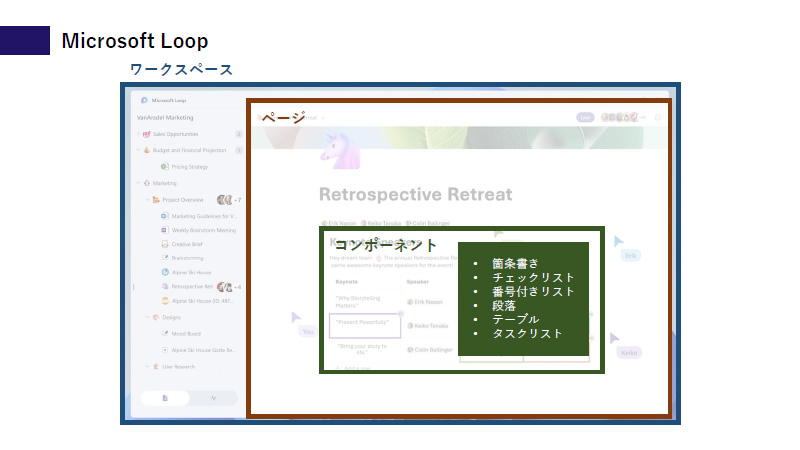This screenshot has width=800, height=450.
Task: Open Weekly Brainstorm Meeting note icon
Action: (x=165, y=230)
